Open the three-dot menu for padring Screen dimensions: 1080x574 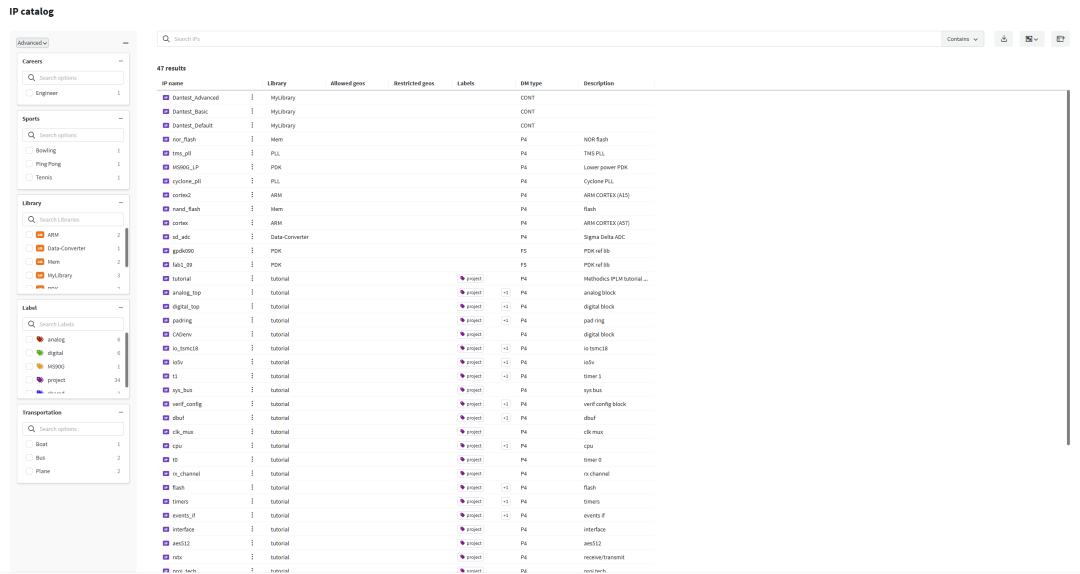click(x=252, y=320)
